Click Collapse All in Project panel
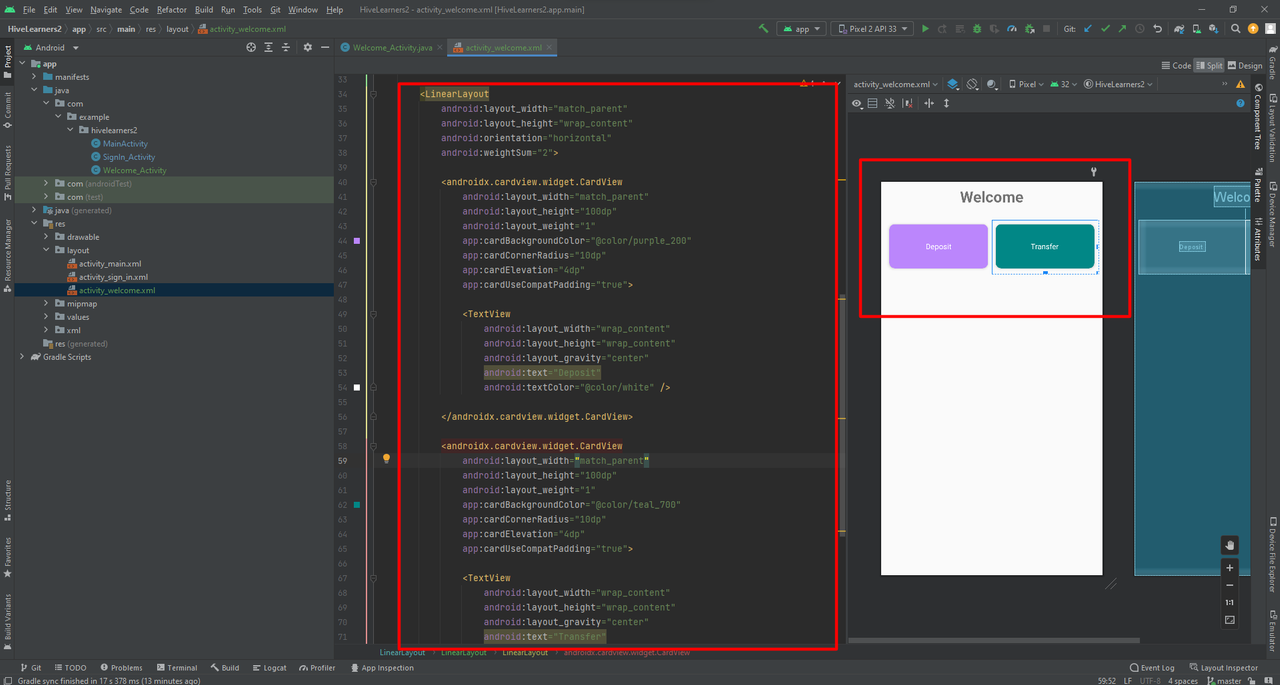Viewport: 1280px width, 685px height. (x=286, y=47)
